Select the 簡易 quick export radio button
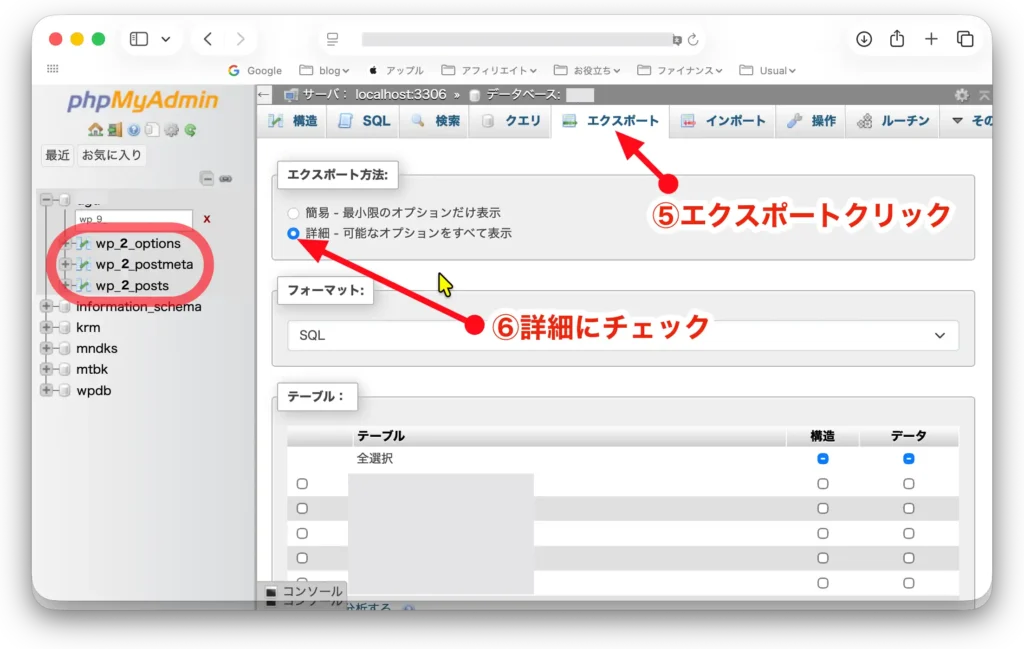Viewport: 1024px width, 649px height. 293,213
